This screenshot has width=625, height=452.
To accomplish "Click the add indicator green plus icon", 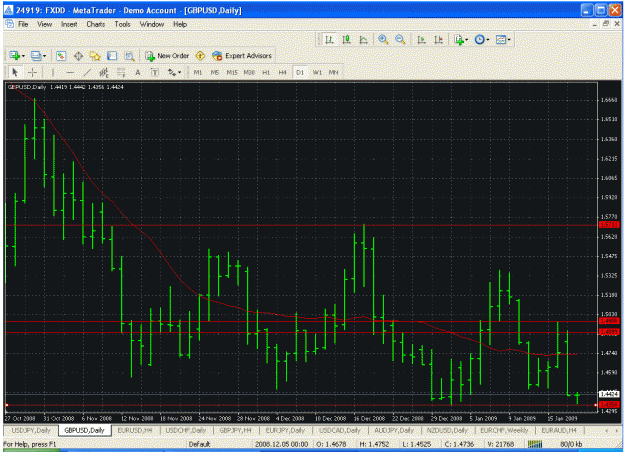I will [459, 39].
